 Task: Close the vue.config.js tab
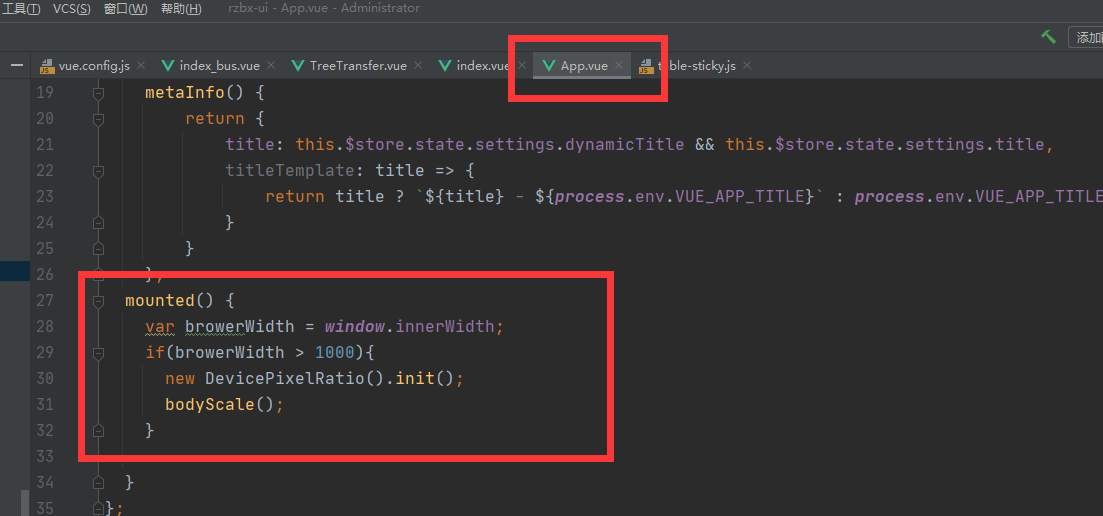[x=141, y=66]
